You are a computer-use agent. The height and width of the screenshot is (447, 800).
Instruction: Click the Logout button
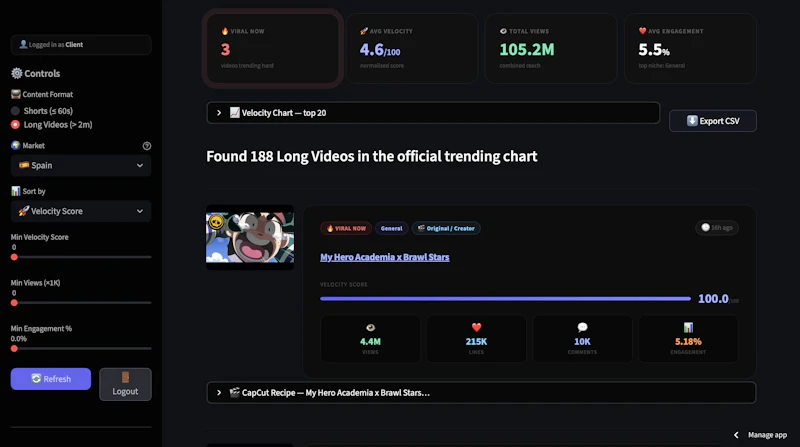126,384
